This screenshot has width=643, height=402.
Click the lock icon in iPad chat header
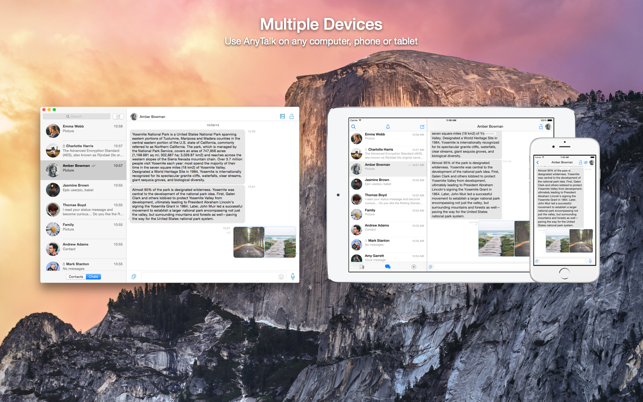point(540,127)
